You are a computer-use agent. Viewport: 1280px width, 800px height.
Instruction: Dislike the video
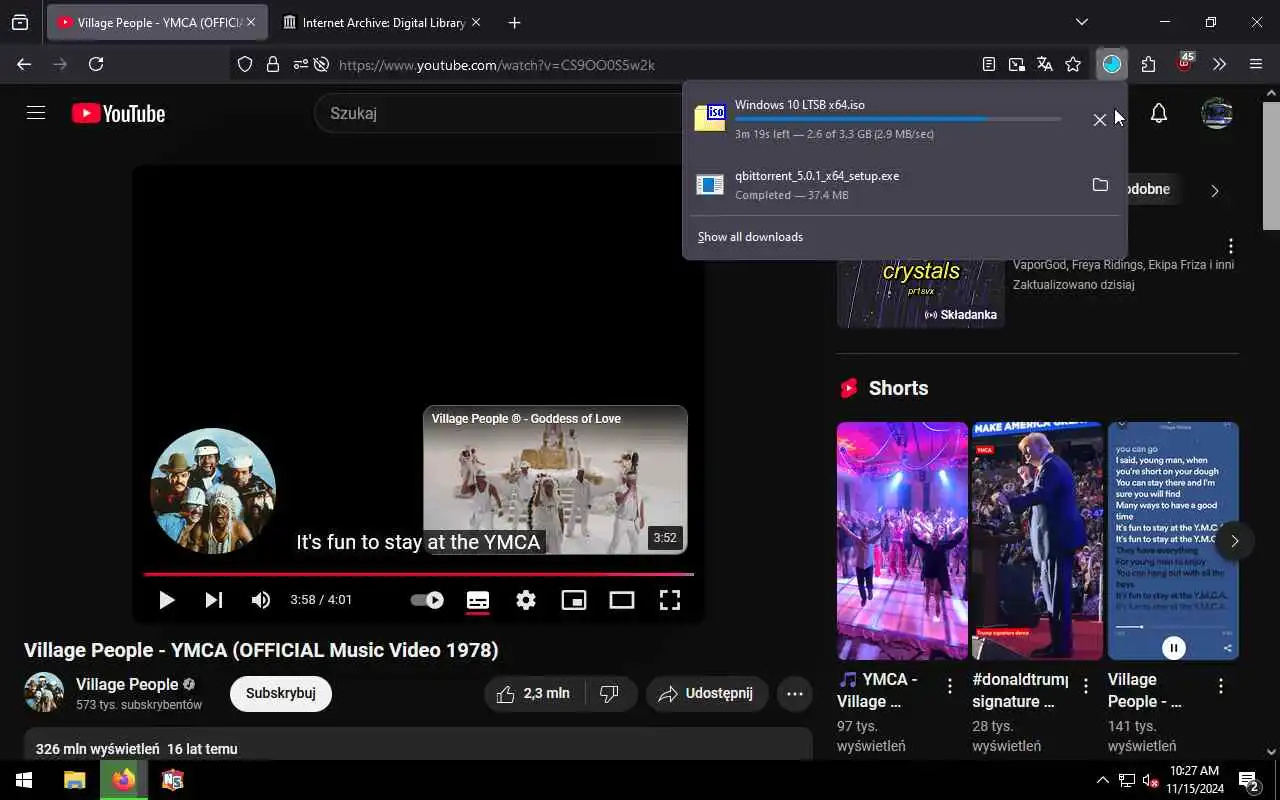610,693
